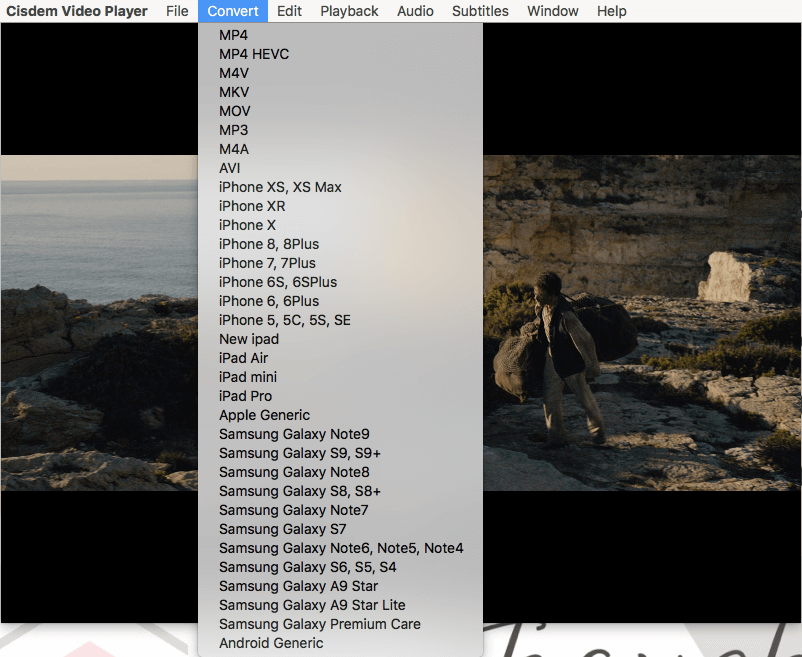Pick M4V as the output format
The width and height of the screenshot is (802, 657).
pyautogui.click(x=340, y=73)
